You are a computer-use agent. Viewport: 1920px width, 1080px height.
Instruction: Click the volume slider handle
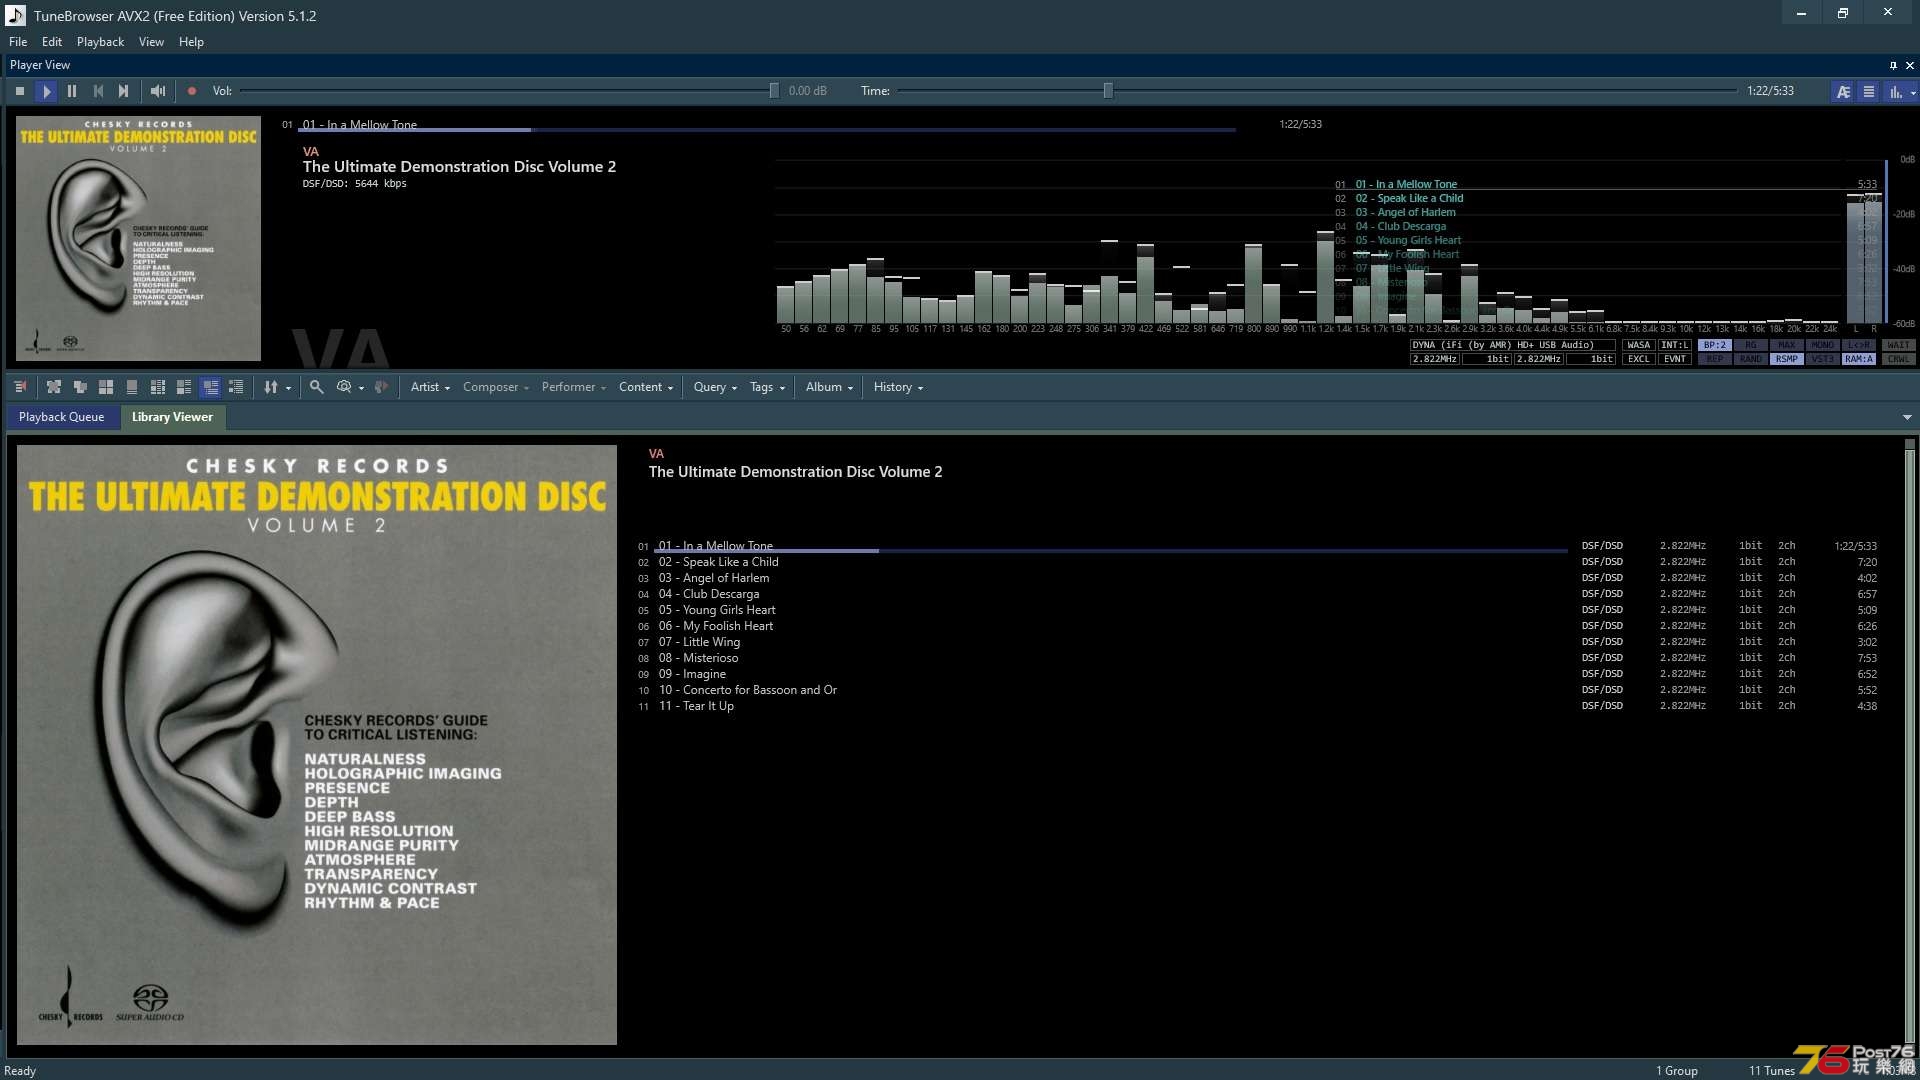tap(774, 91)
